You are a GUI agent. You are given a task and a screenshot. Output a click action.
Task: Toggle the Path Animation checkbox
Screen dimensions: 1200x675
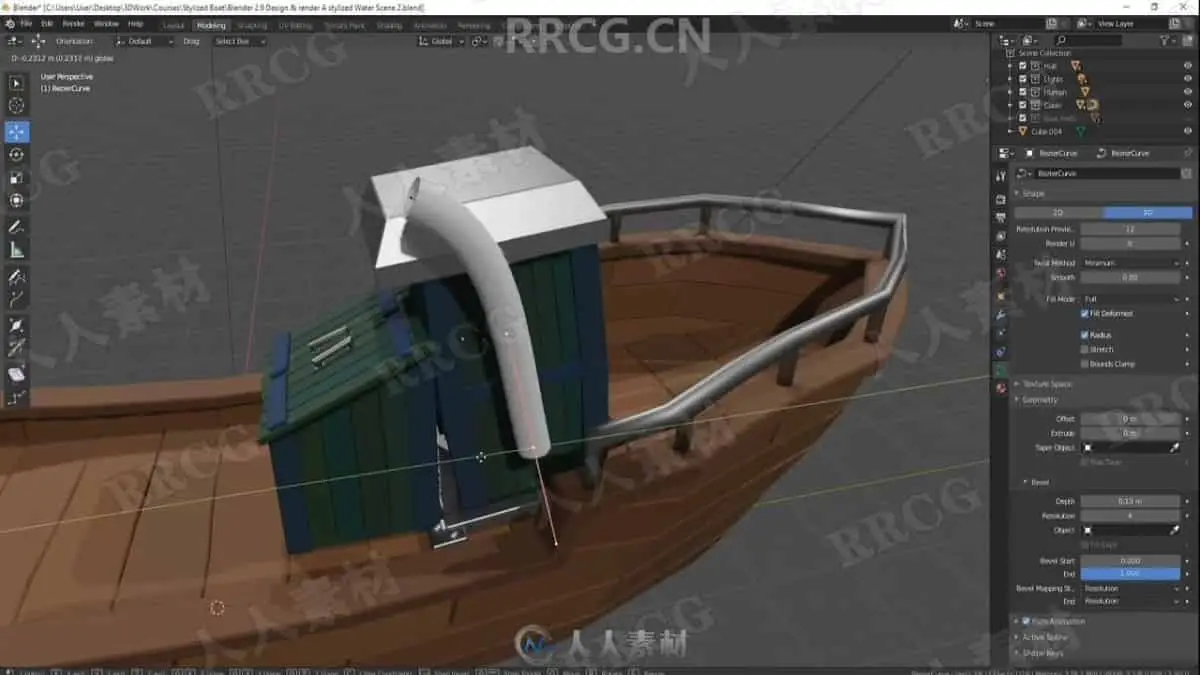tap(1026, 621)
